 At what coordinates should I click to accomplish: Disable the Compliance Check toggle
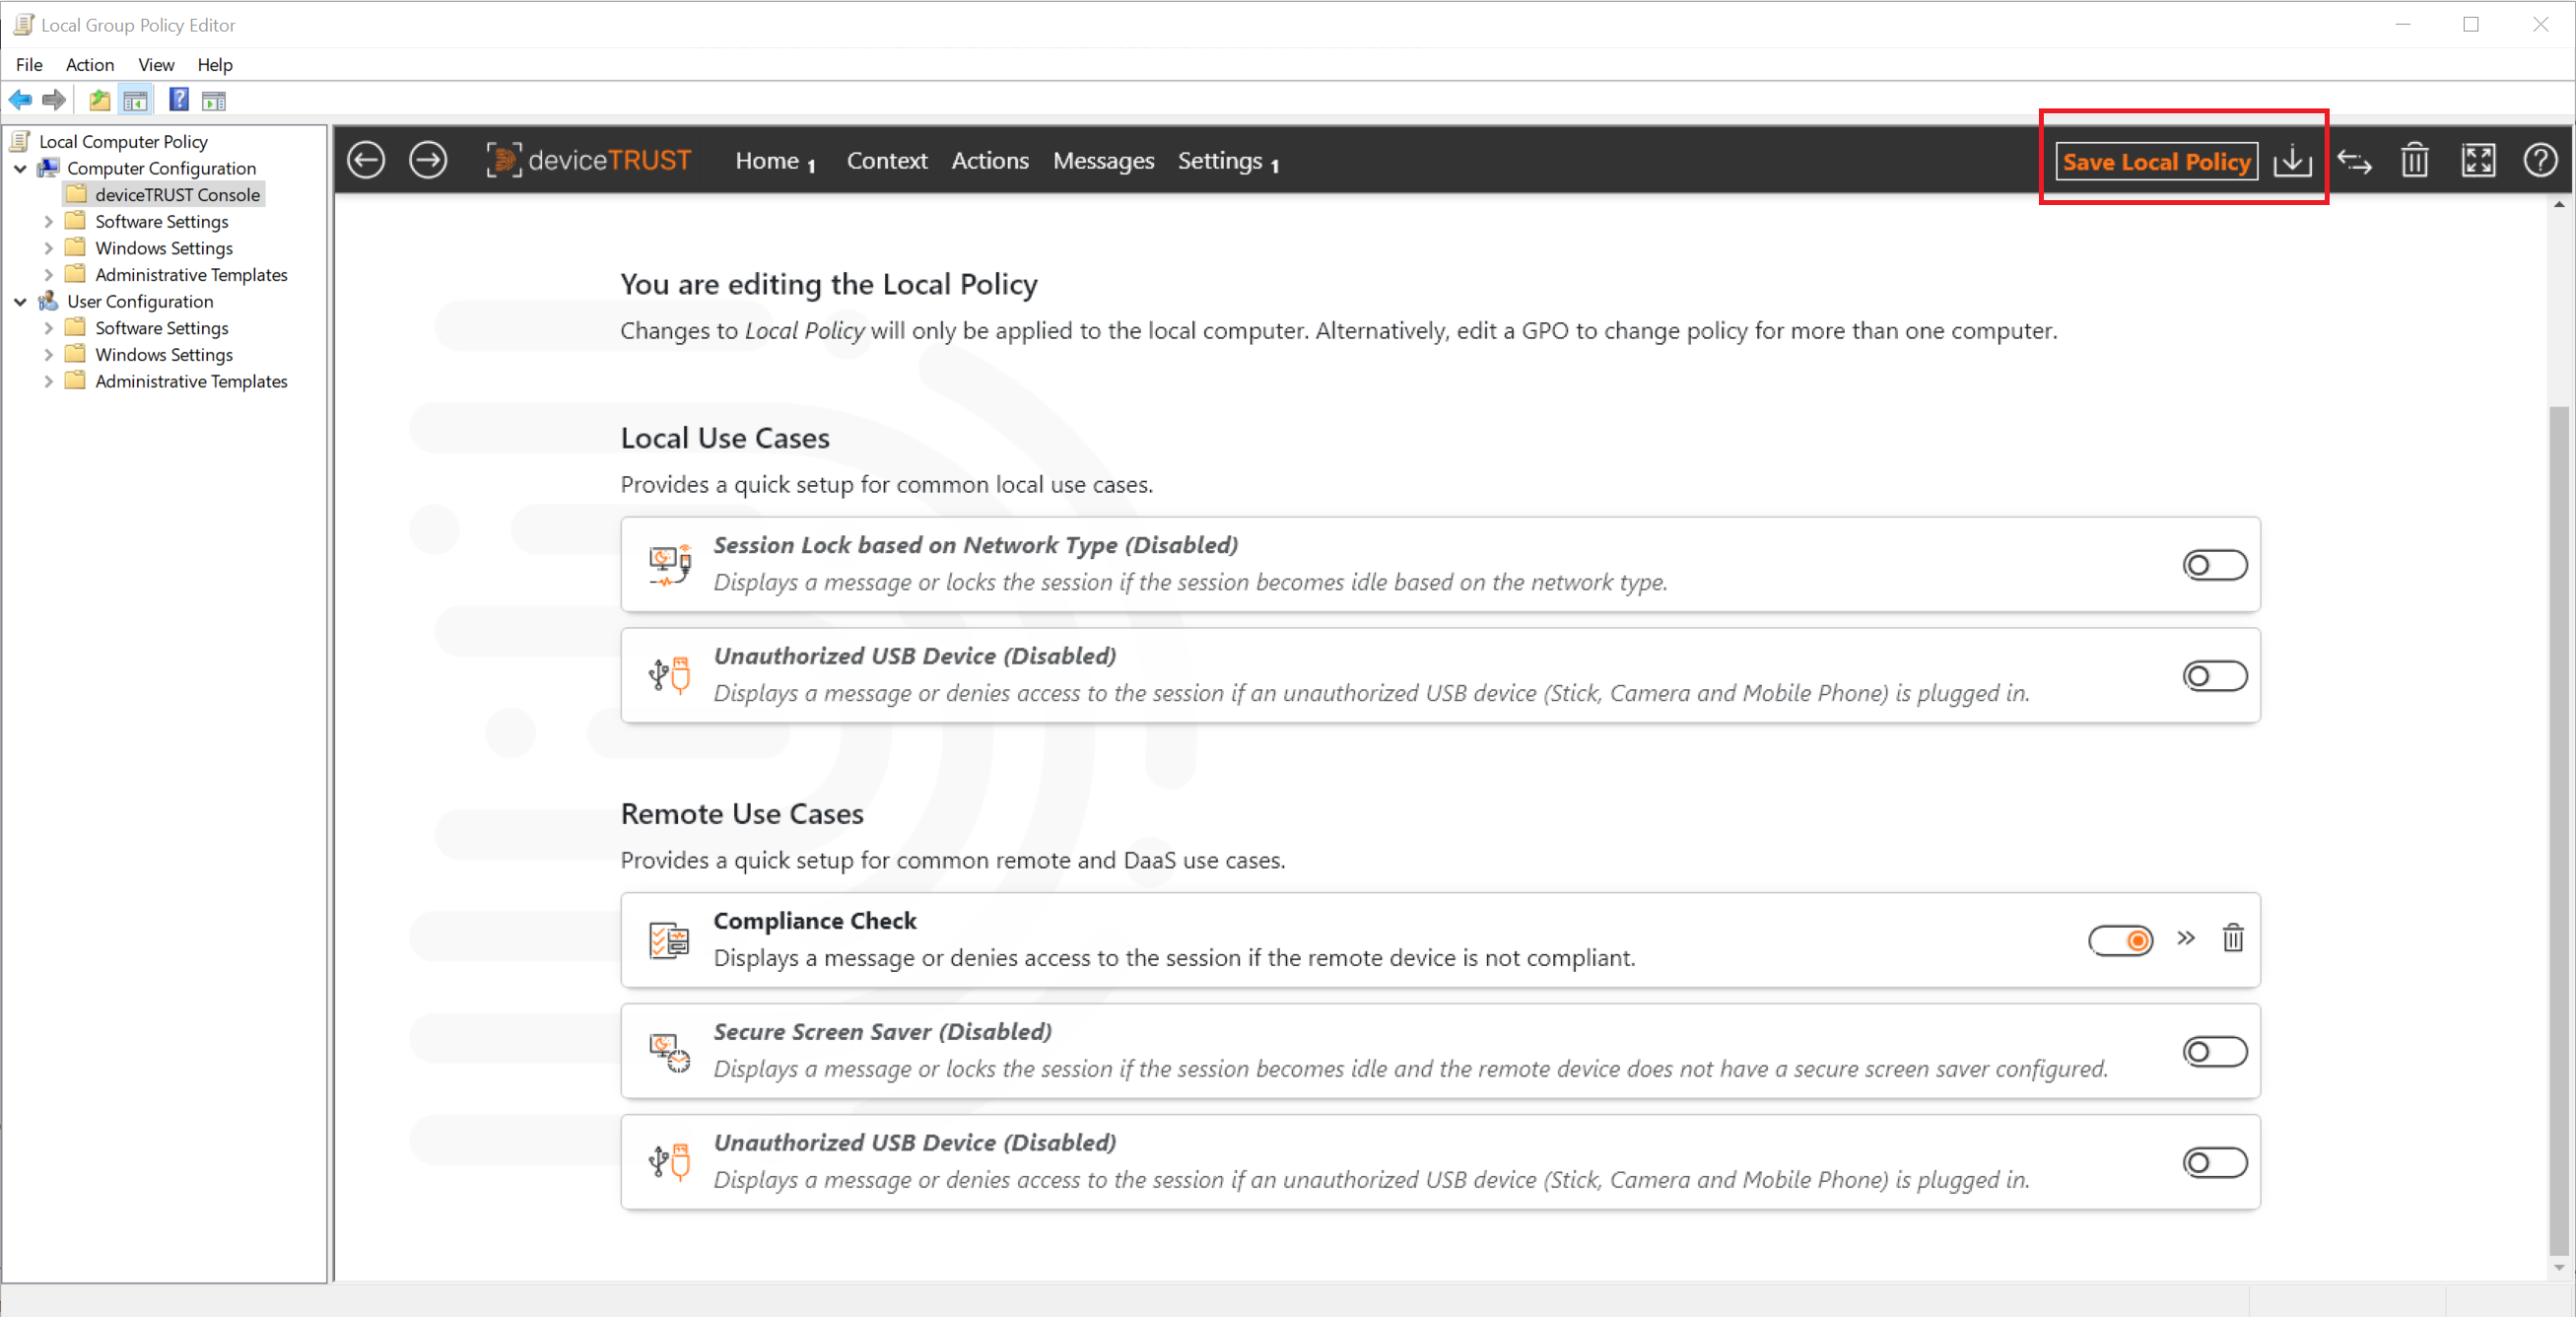pos(2121,940)
